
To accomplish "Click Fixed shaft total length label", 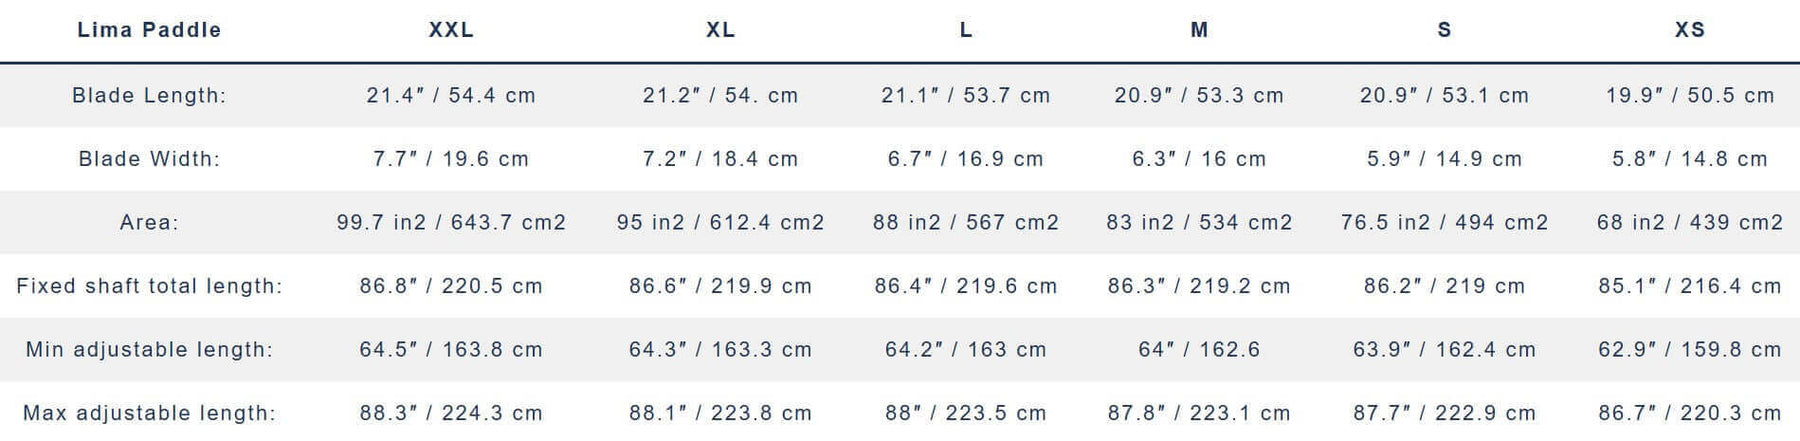I will click(x=149, y=286).
